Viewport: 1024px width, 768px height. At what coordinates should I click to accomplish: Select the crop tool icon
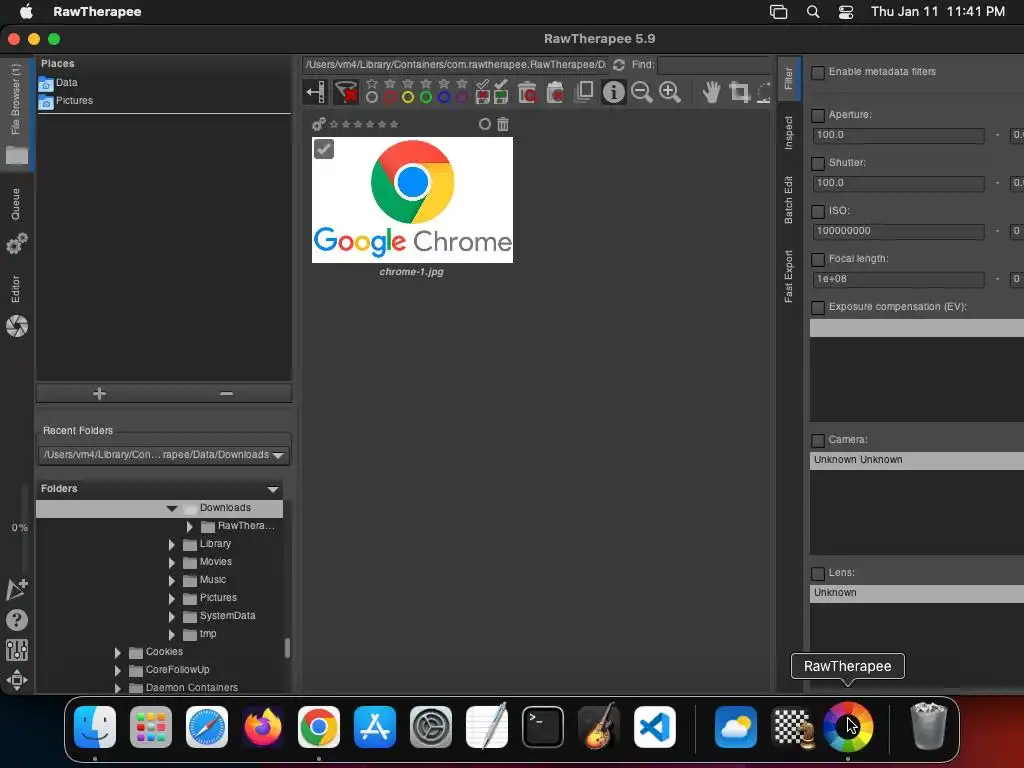tap(739, 92)
